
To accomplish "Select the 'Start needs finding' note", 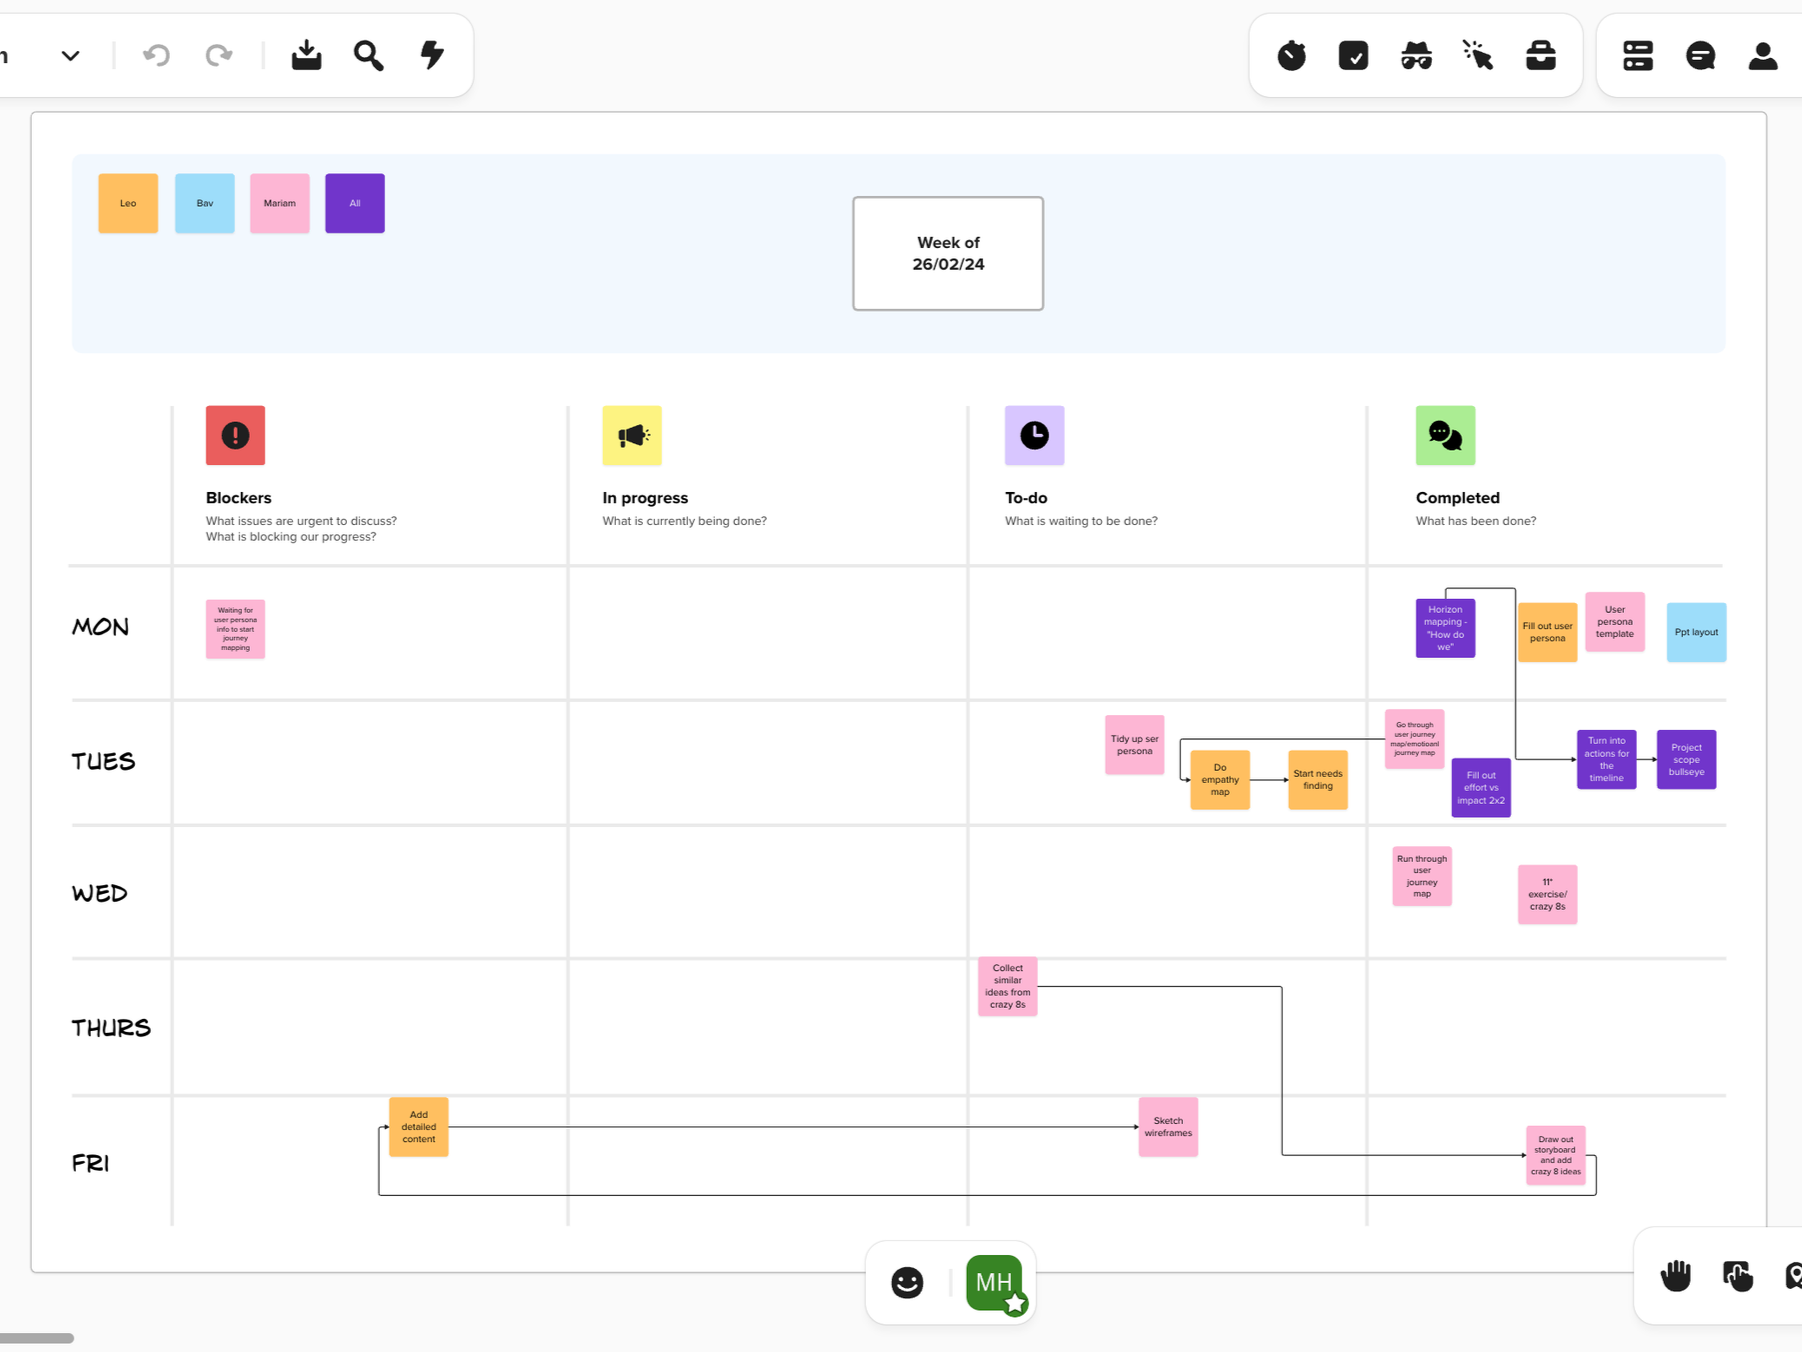I will pyautogui.click(x=1318, y=780).
